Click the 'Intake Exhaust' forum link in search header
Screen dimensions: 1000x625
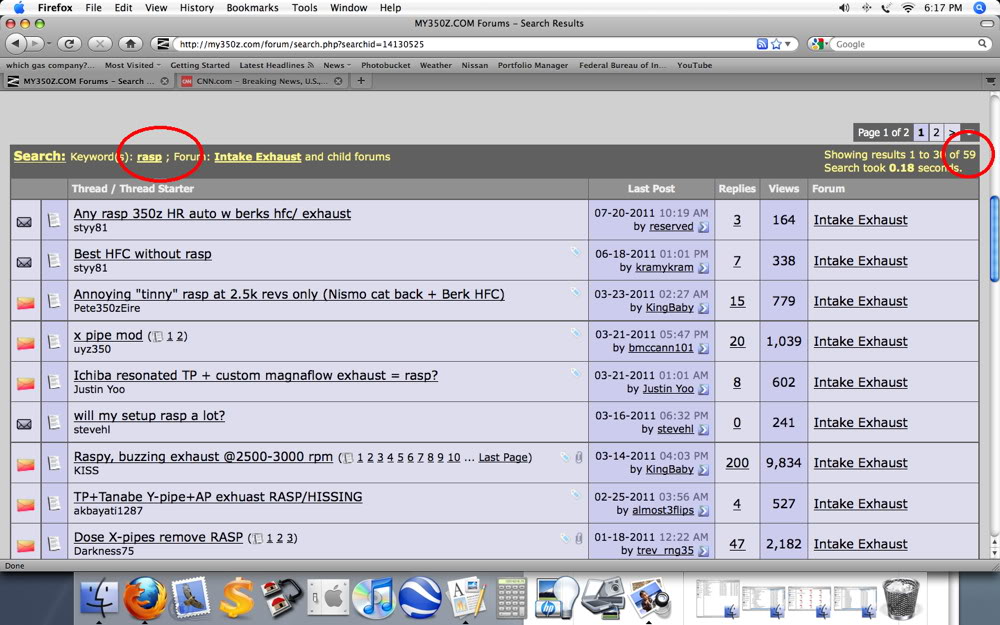pyautogui.click(x=258, y=156)
